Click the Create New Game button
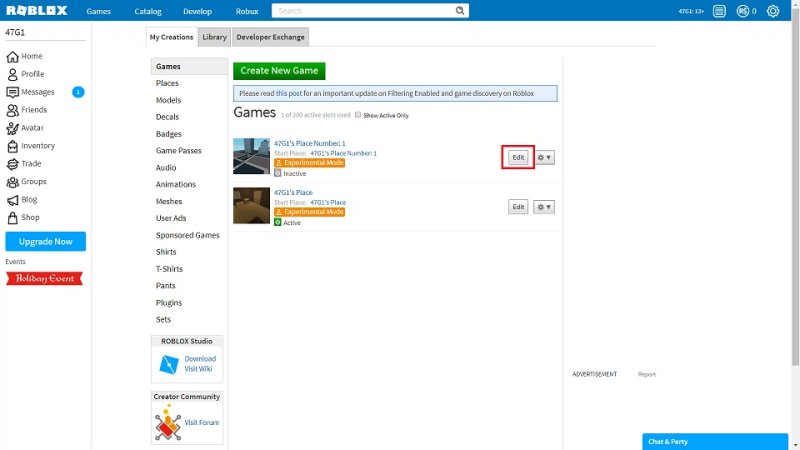 (x=279, y=71)
